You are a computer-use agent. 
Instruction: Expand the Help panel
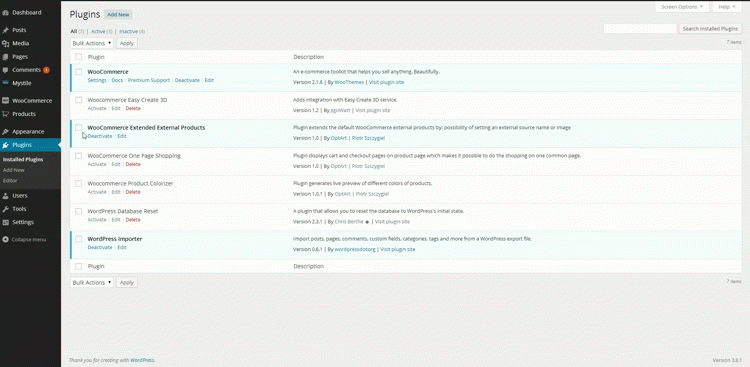[727, 7]
